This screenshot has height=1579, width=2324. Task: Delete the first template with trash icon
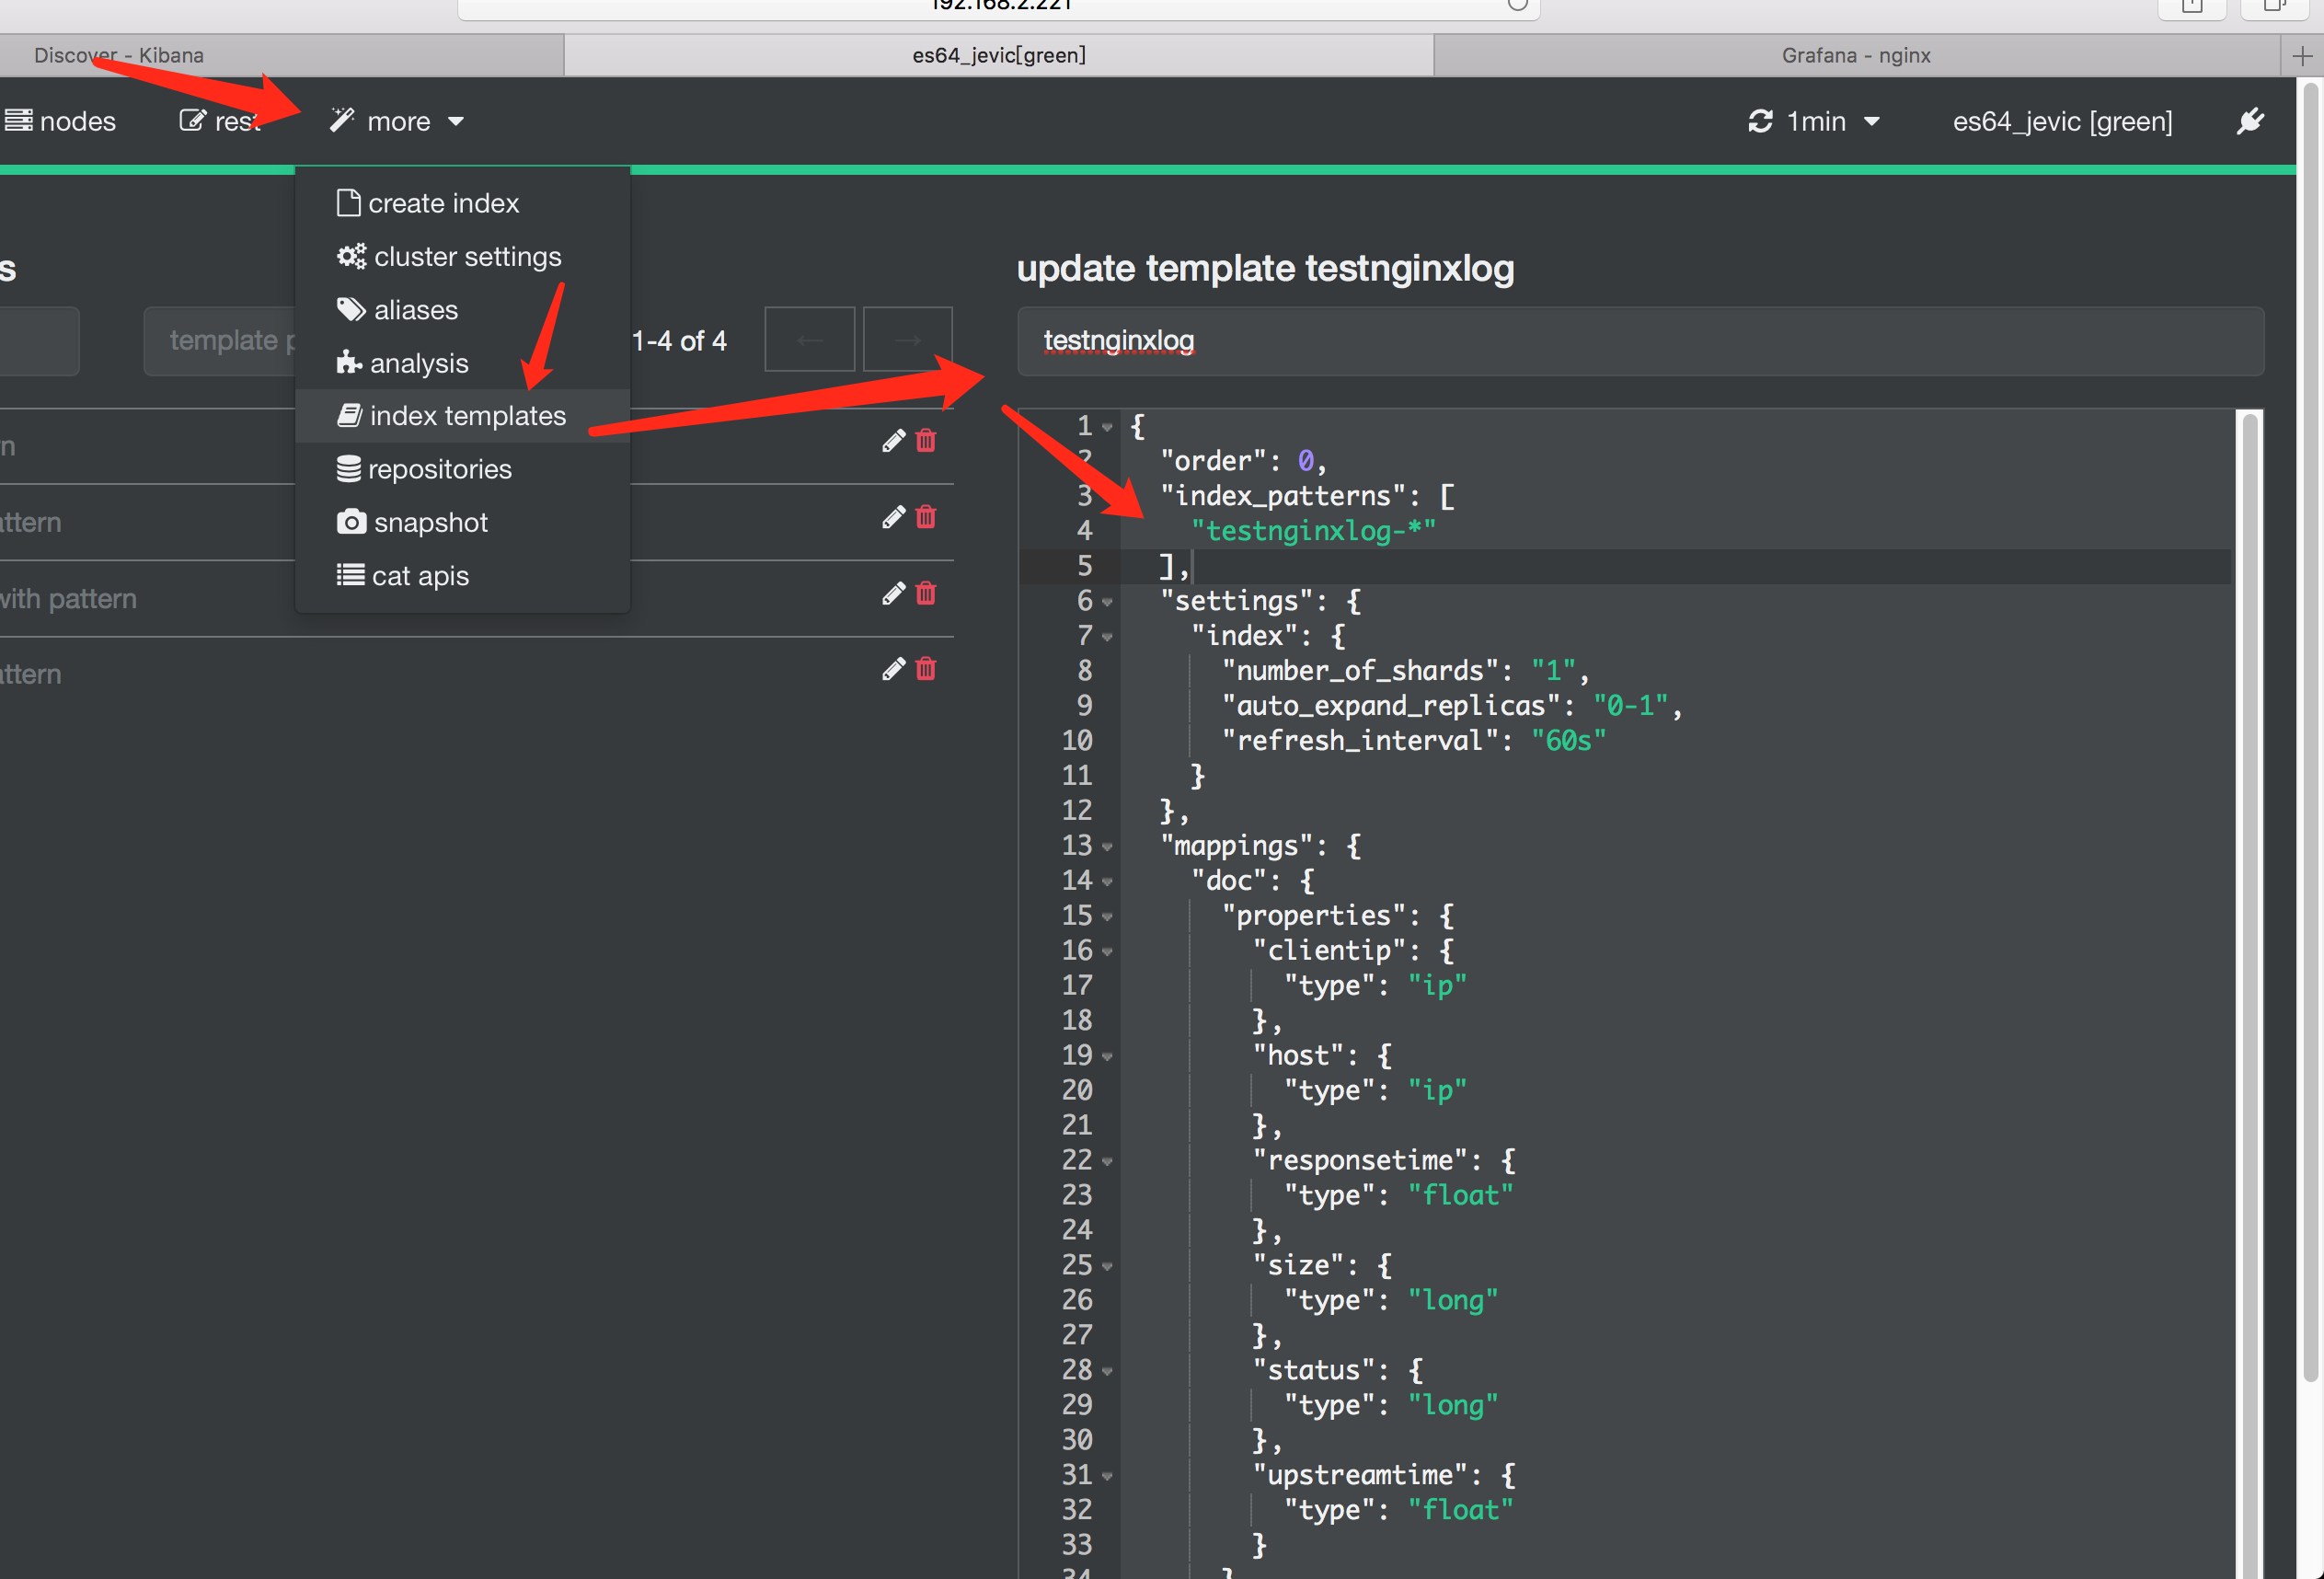click(926, 441)
